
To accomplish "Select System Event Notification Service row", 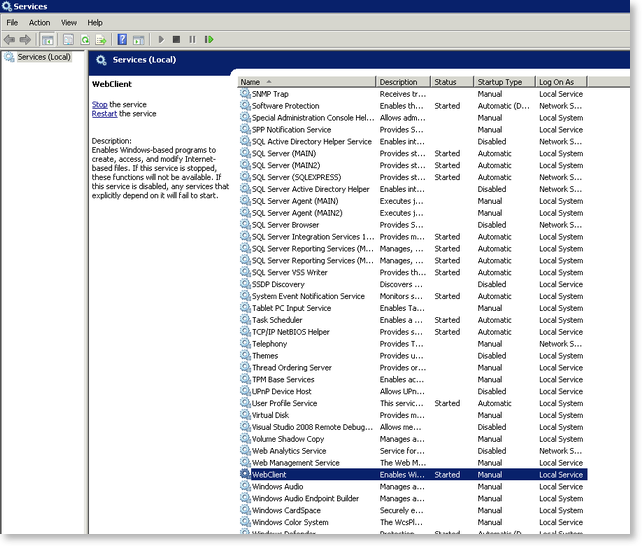I will point(414,296).
